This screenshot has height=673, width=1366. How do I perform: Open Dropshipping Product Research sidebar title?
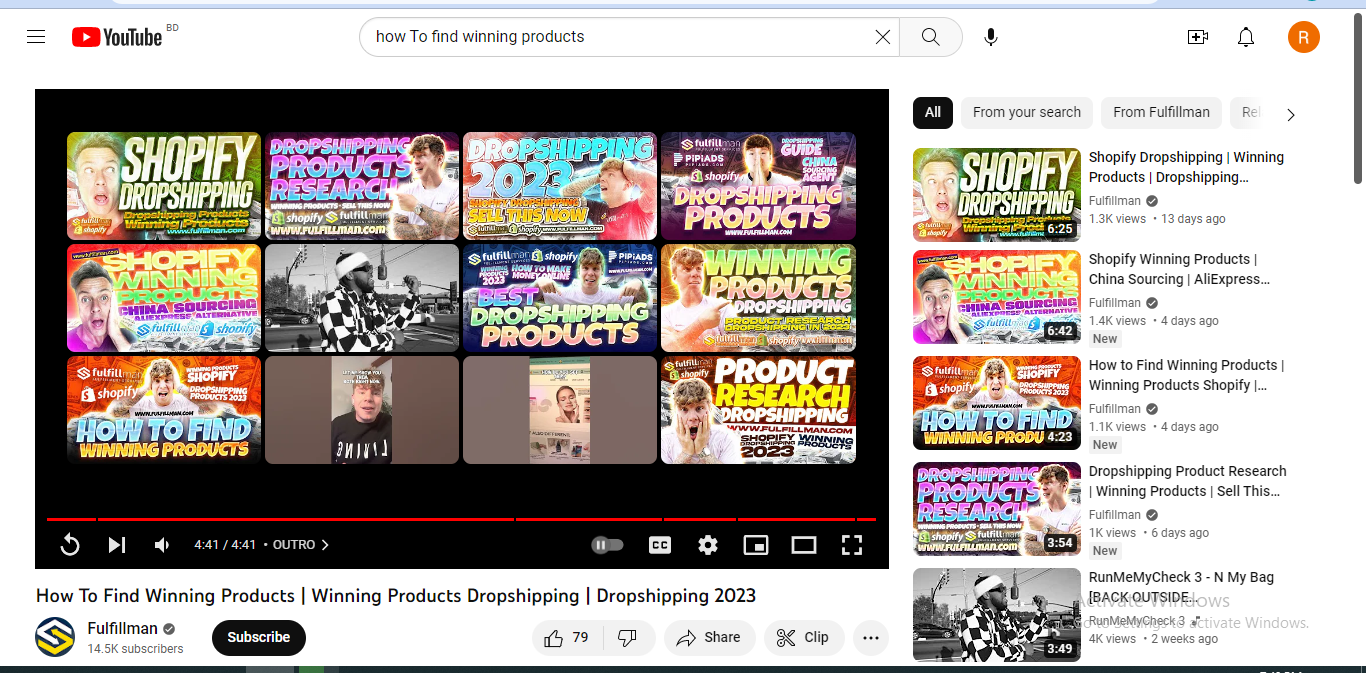1188,481
